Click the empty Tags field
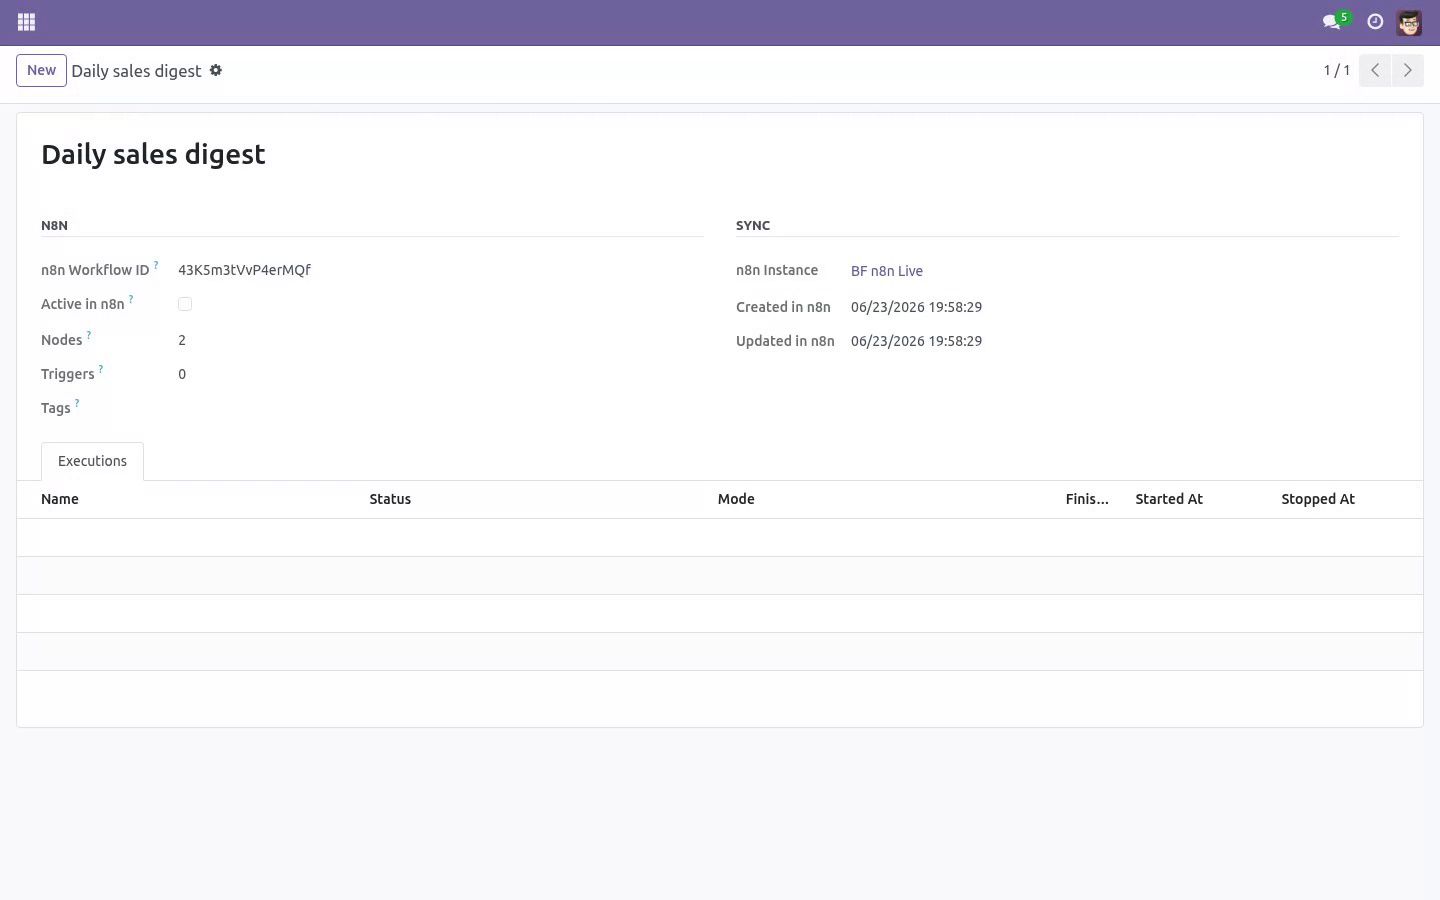The height and width of the screenshot is (900, 1440). pyautogui.click(x=440, y=408)
